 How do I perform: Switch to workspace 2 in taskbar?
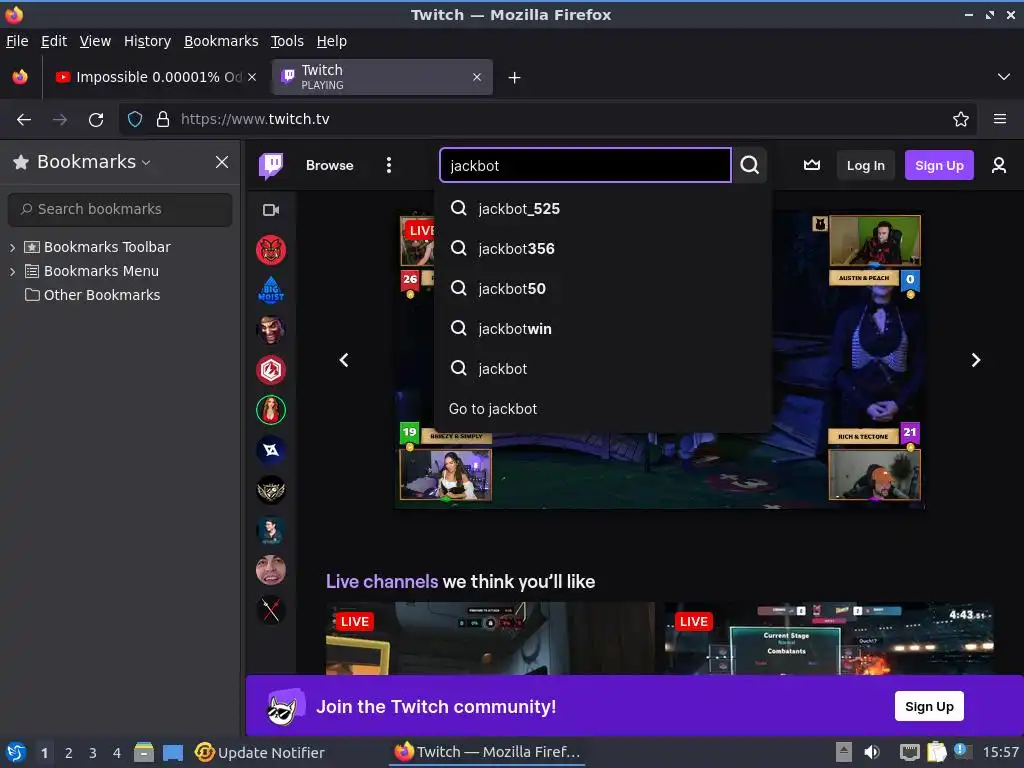69,753
